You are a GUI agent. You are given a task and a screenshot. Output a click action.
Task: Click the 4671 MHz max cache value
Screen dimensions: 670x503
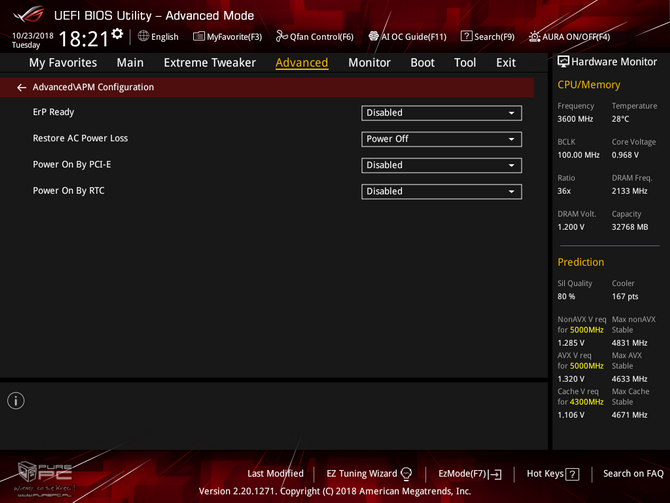coord(629,415)
